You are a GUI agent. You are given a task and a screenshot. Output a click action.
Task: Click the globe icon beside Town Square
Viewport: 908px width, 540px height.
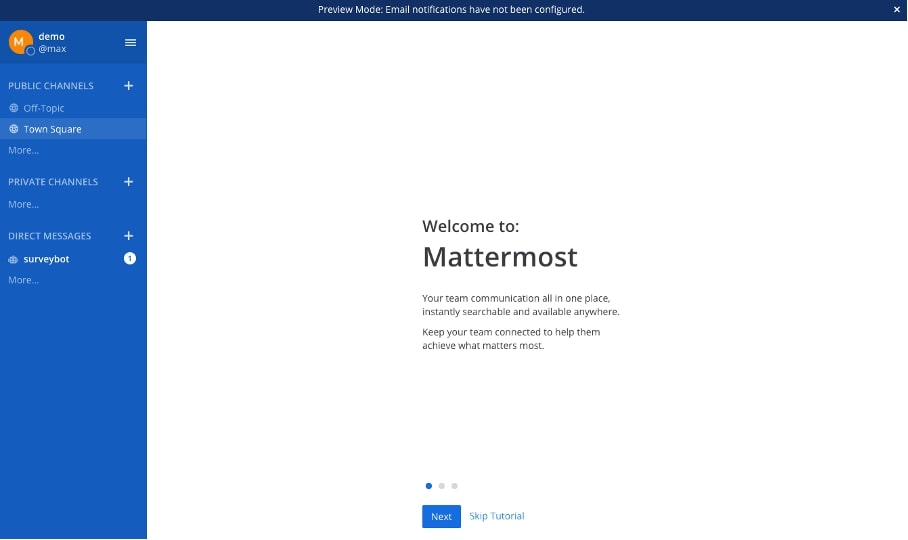[14, 129]
